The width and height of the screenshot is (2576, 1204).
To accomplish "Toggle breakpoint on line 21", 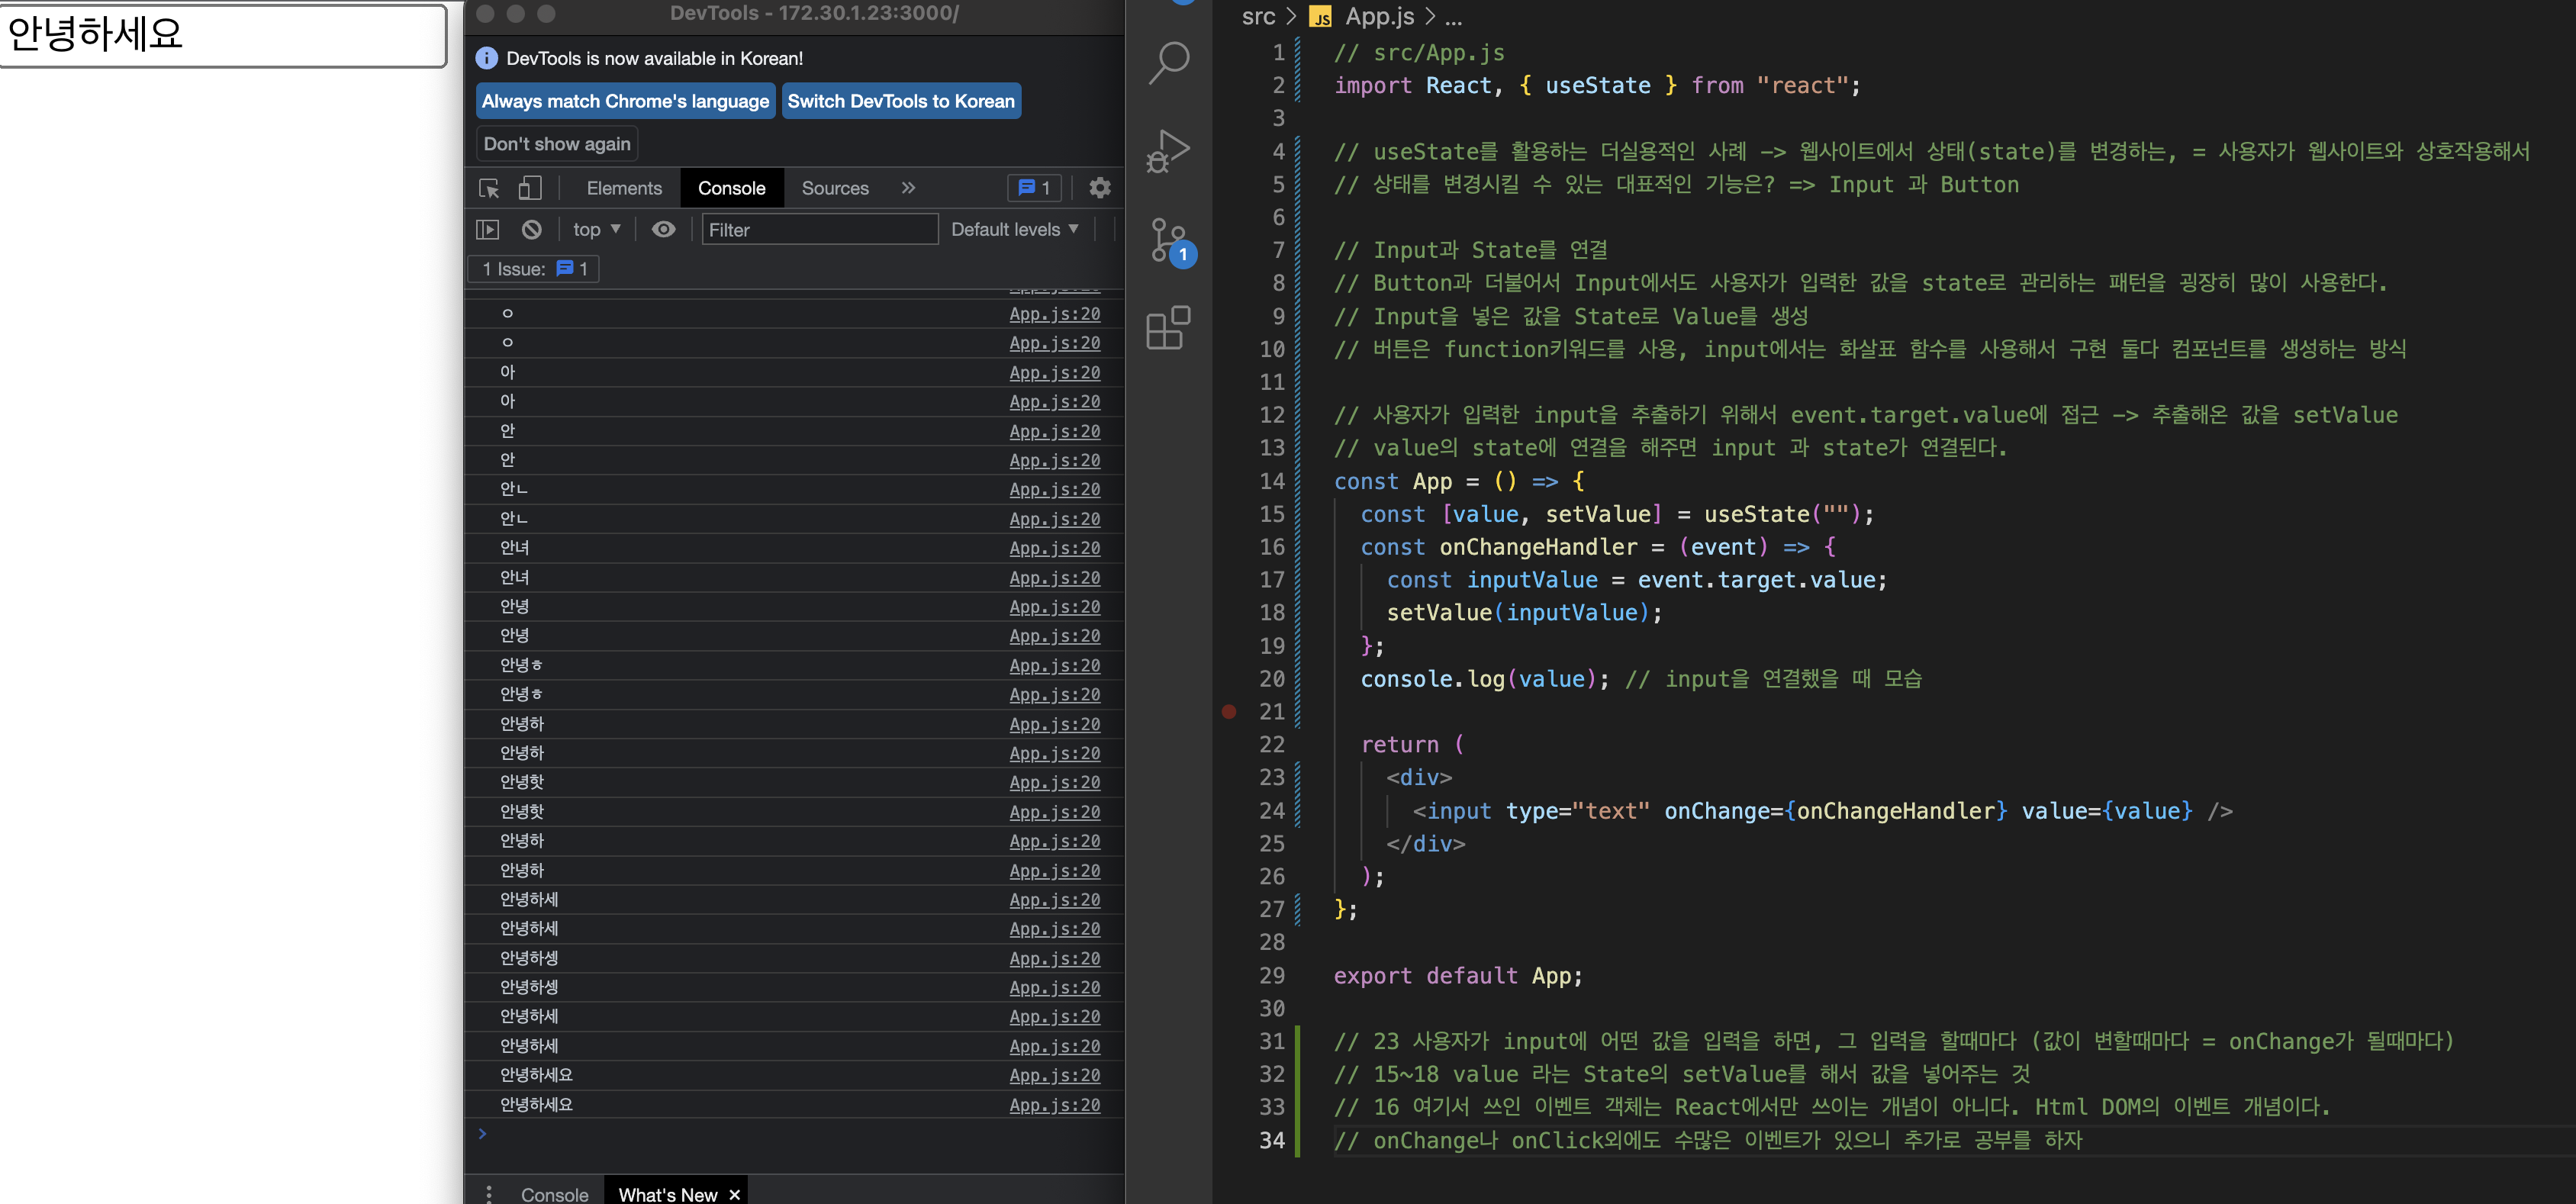I will (1229, 712).
